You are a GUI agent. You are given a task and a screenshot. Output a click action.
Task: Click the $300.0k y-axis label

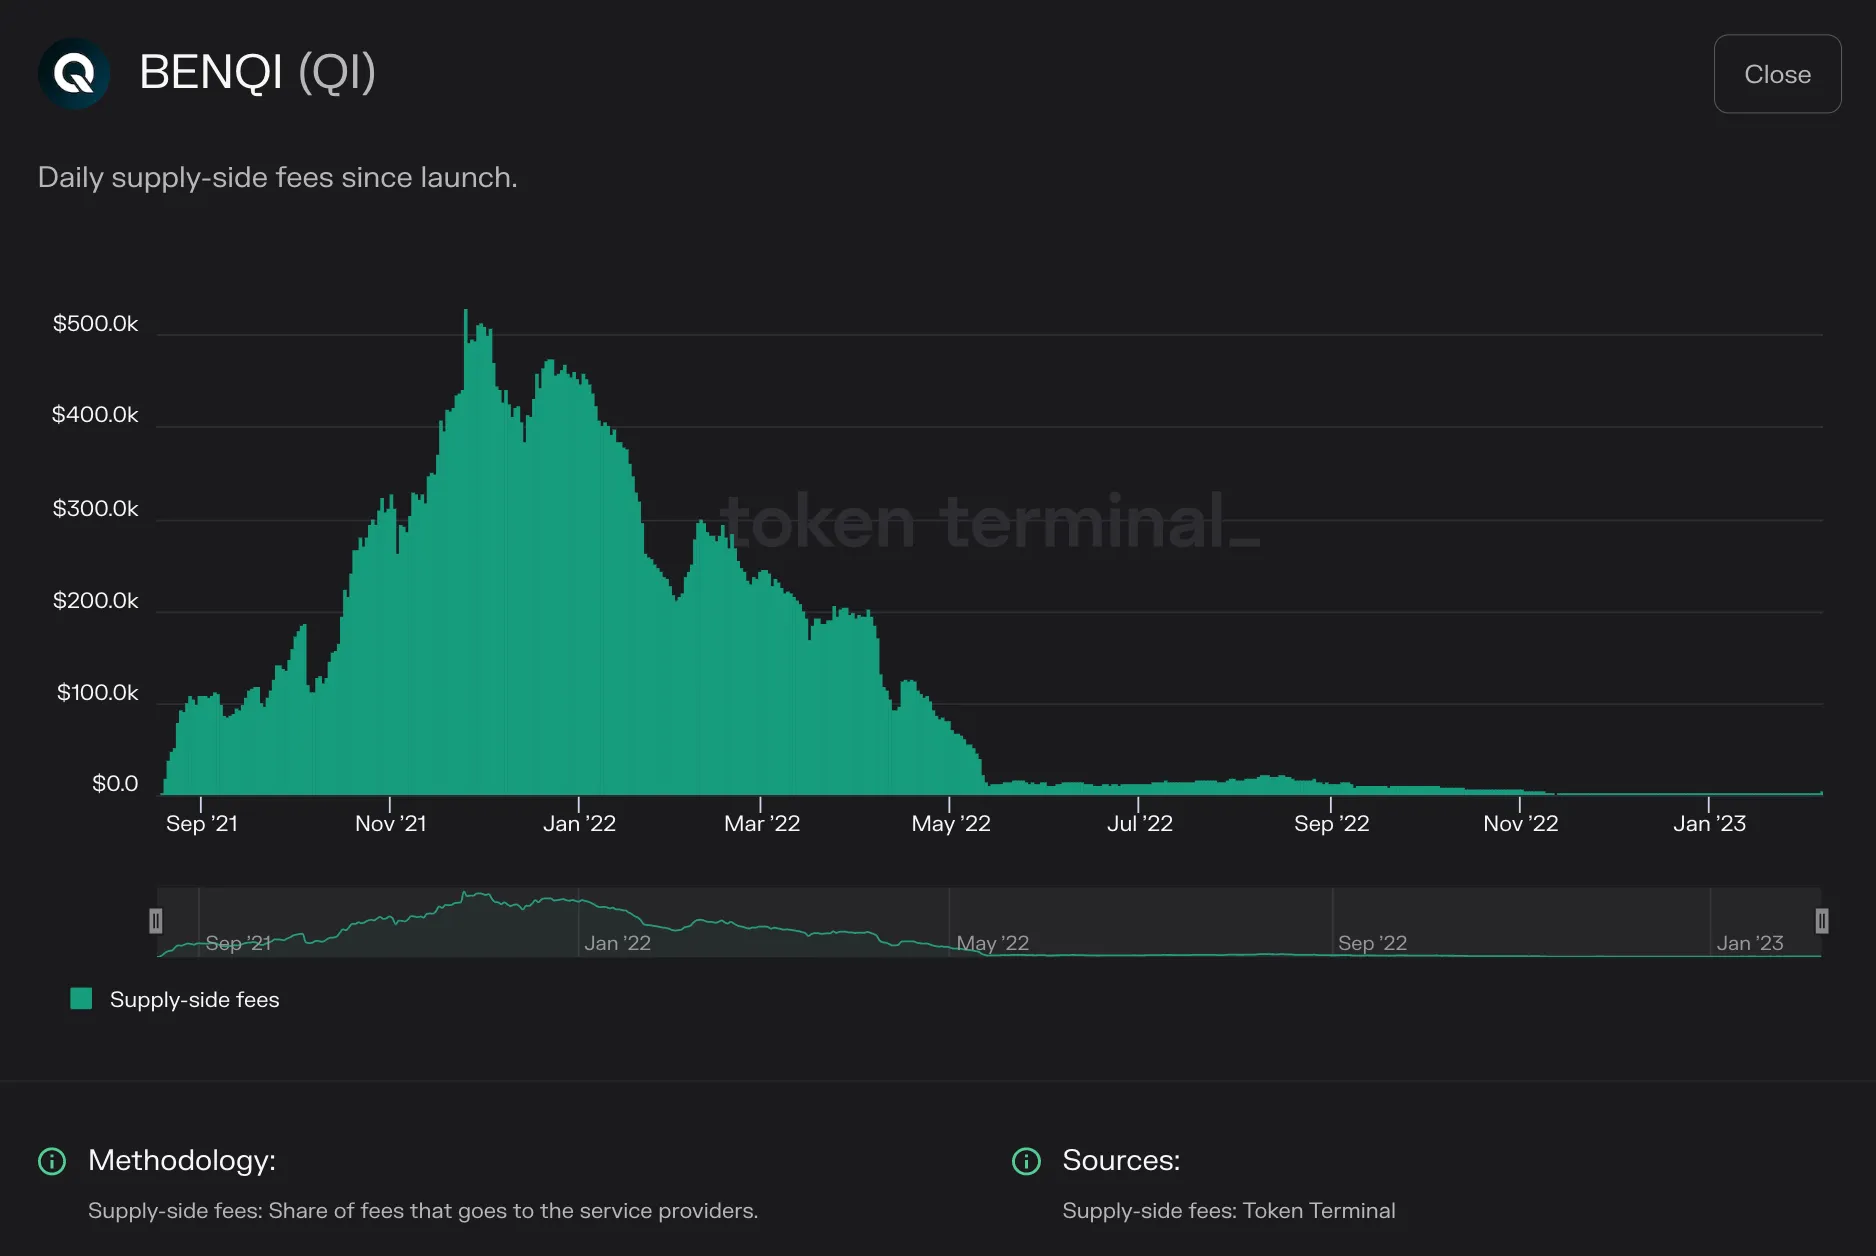tap(95, 508)
